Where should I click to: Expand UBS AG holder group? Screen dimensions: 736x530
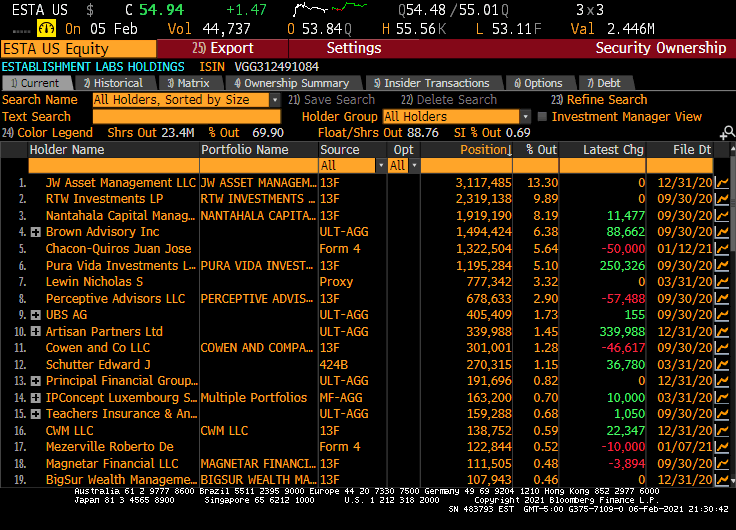pyautogui.click(x=36, y=315)
